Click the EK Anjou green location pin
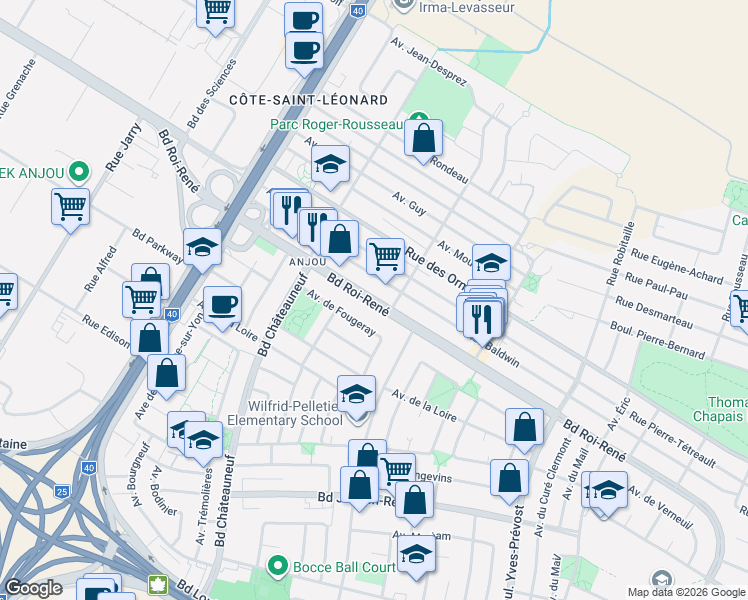The width and height of the screenshot is (748, 600). click(x=79, y=172)
